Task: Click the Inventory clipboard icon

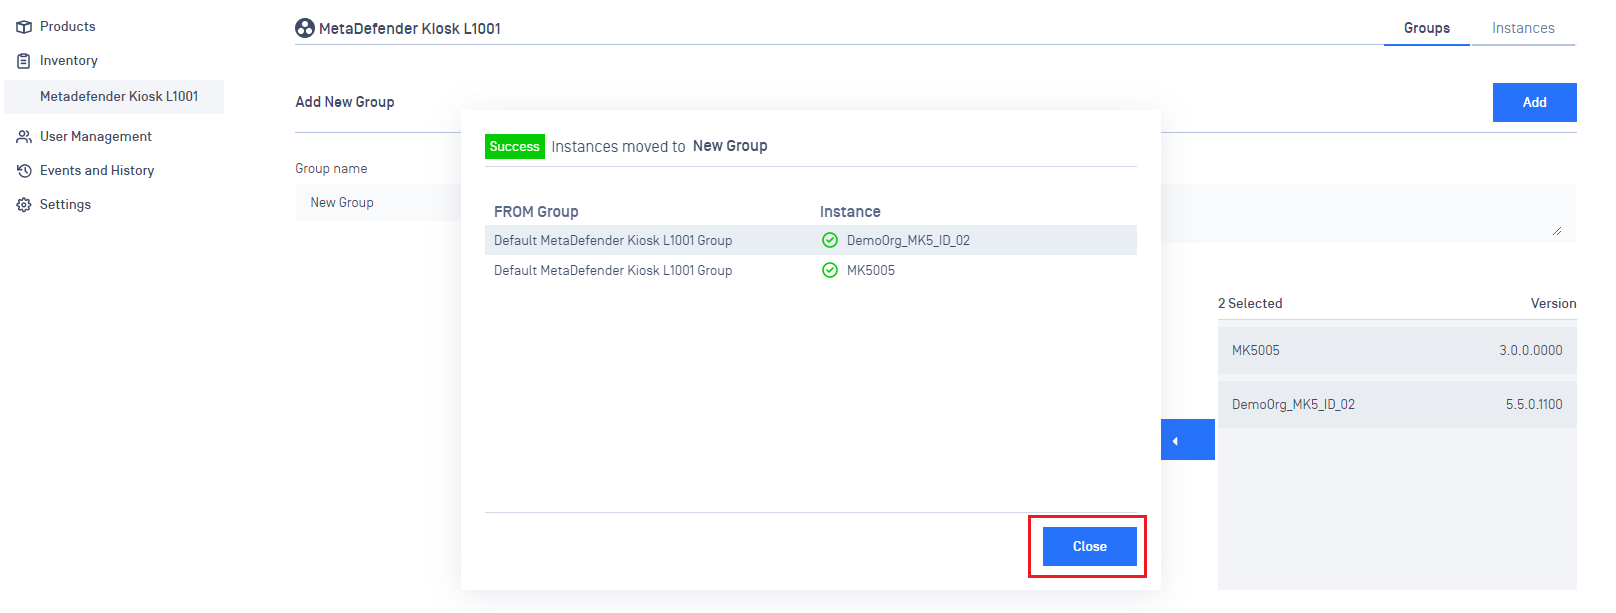Action: pyautogui.click(x=24, y=61)
